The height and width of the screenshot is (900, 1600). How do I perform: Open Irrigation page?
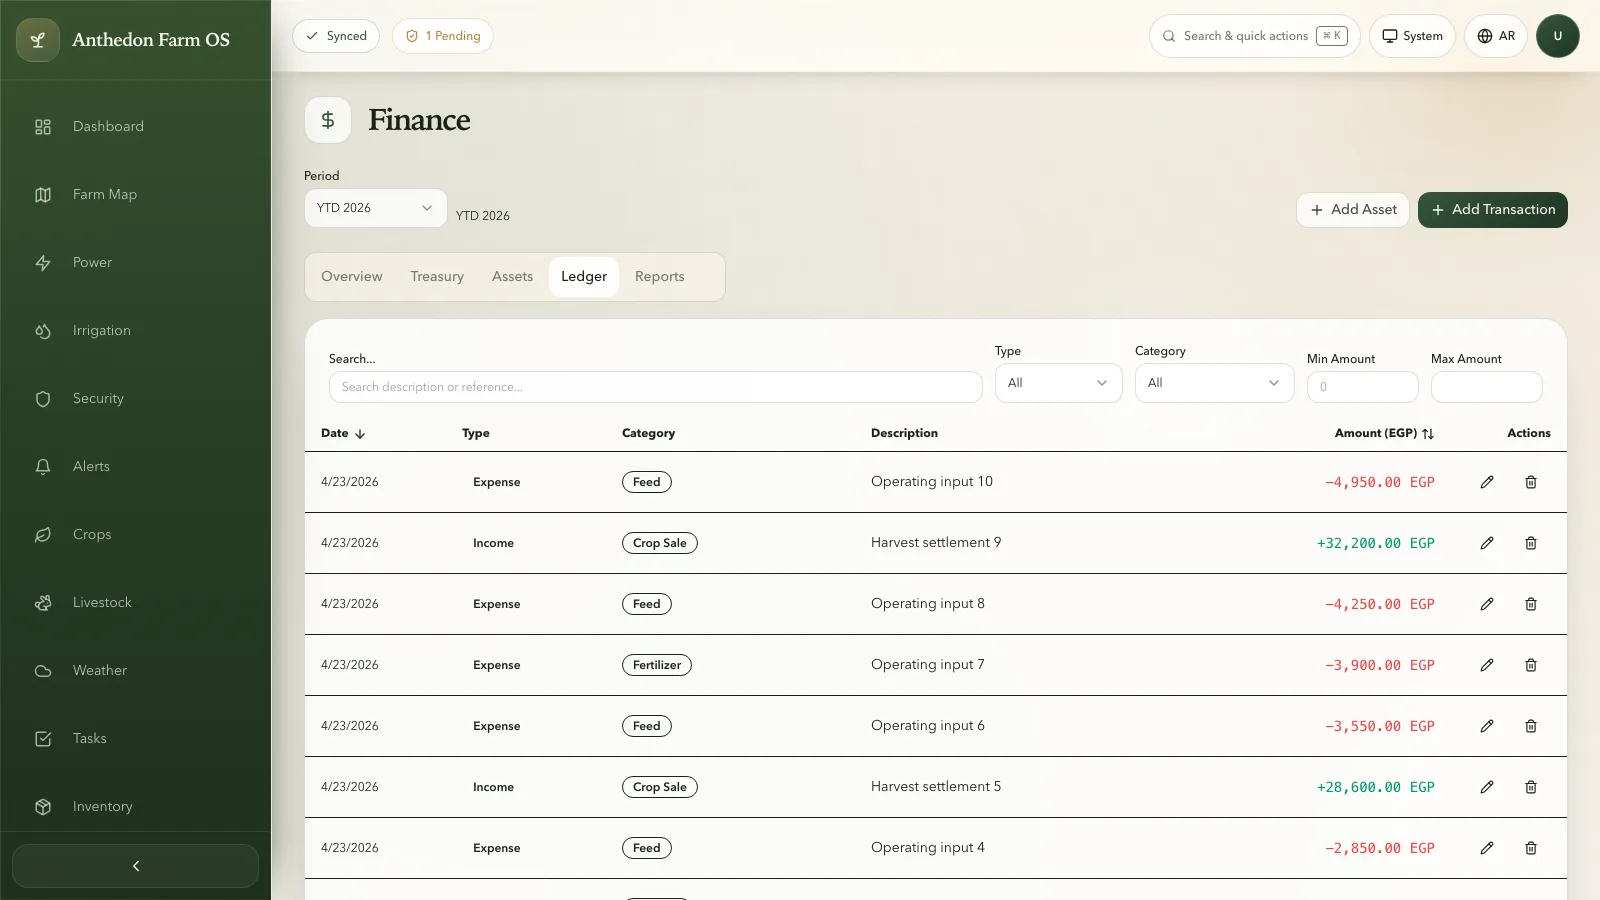135,330
